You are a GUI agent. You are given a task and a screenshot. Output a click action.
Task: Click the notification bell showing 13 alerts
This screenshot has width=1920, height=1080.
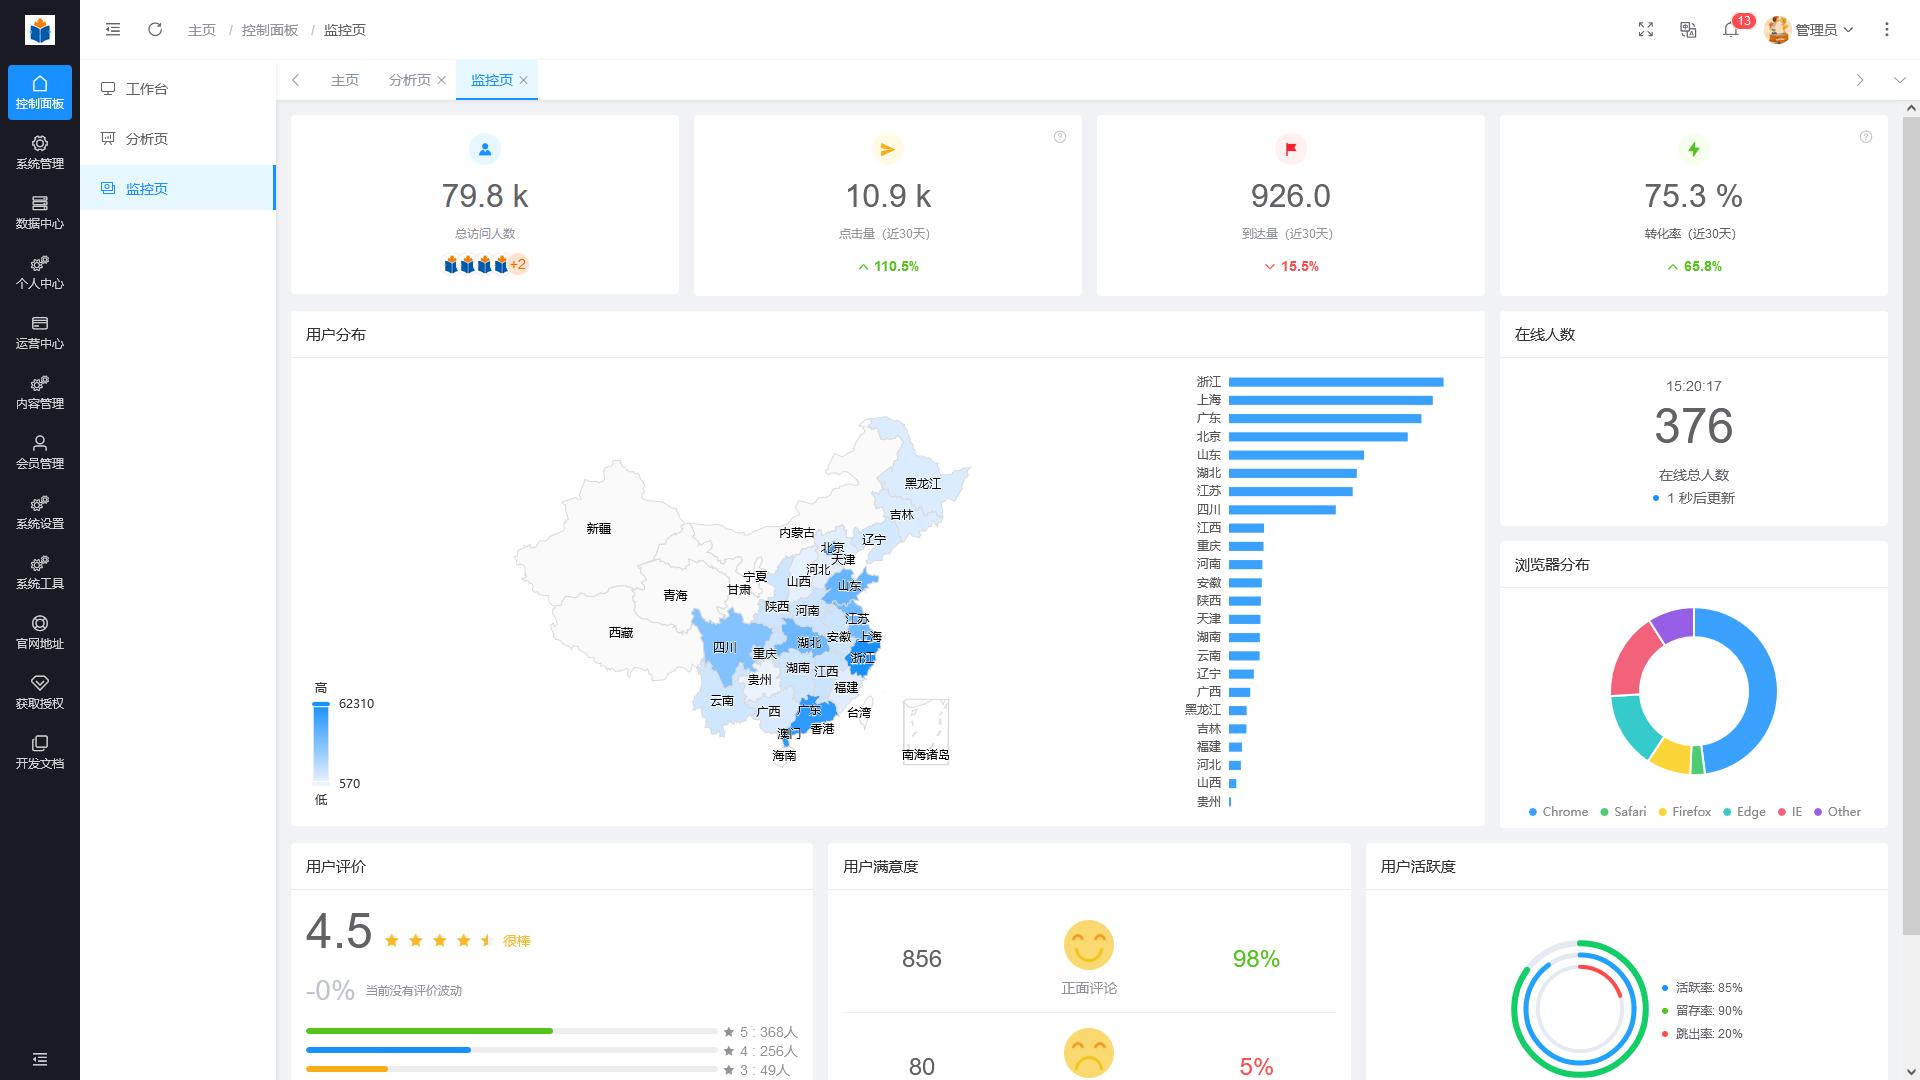(x=1731, y=30)
